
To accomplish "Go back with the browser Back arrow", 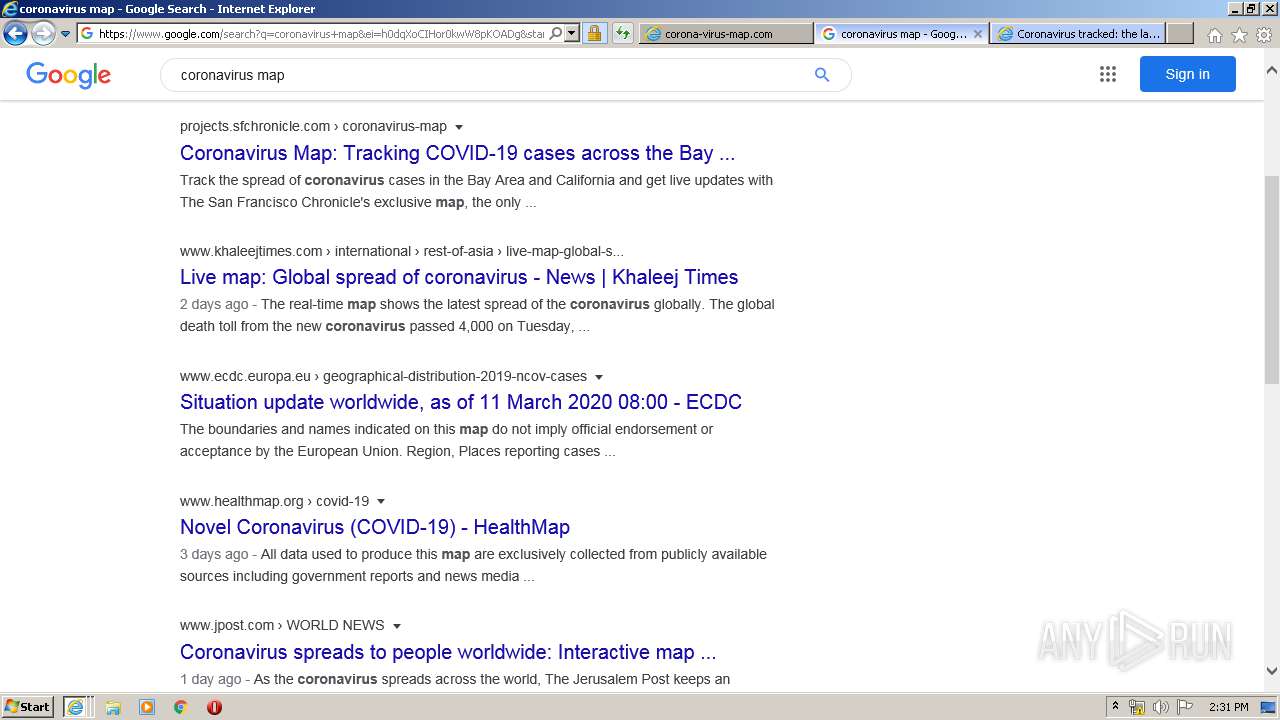I will pos(15,33).
